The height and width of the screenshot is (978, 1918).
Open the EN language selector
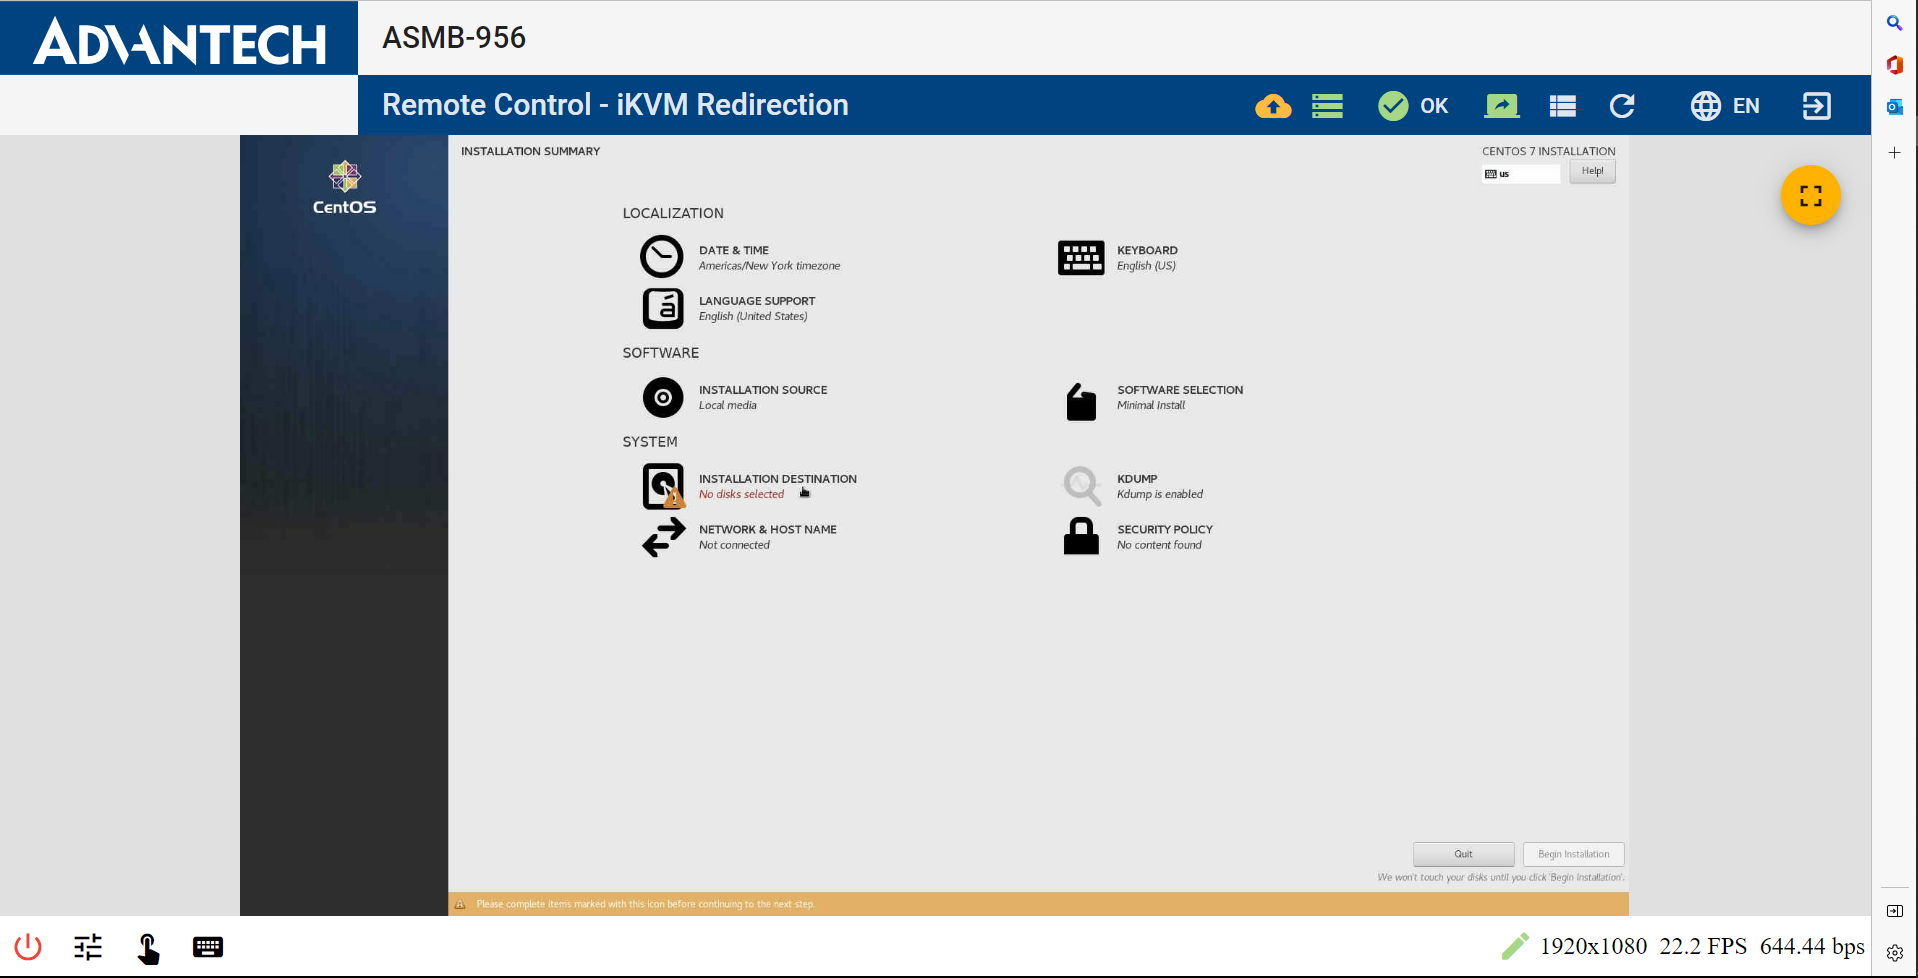tap(1725, 106)
